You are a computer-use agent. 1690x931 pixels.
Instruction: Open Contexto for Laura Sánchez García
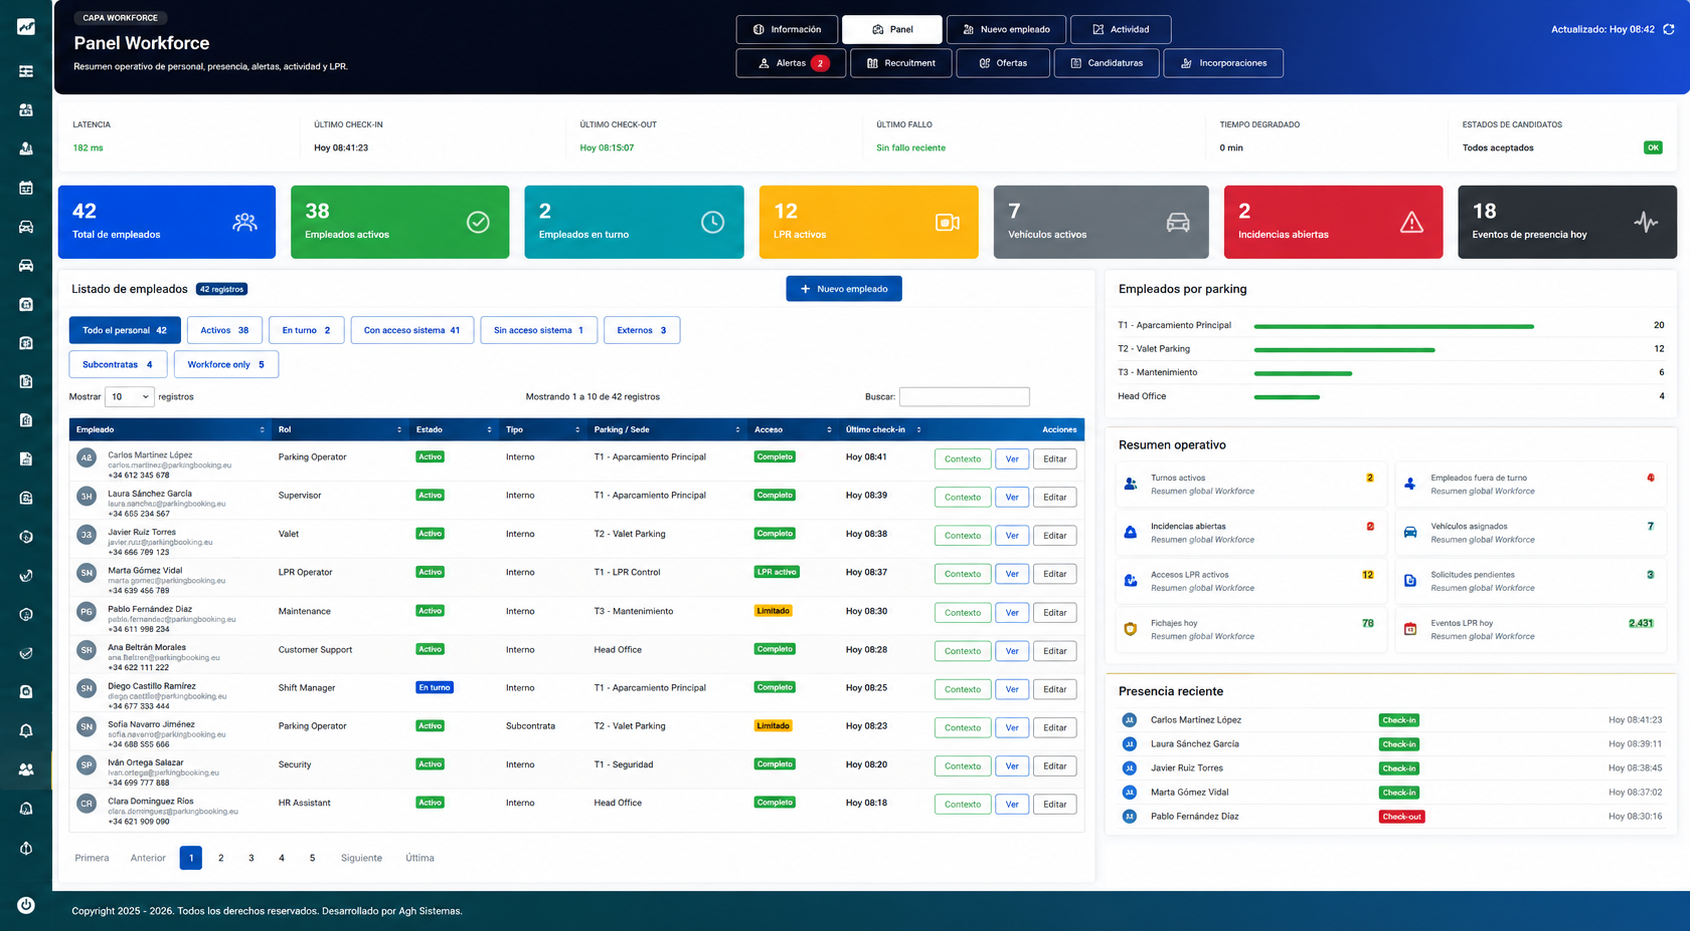tap(962, 497)
